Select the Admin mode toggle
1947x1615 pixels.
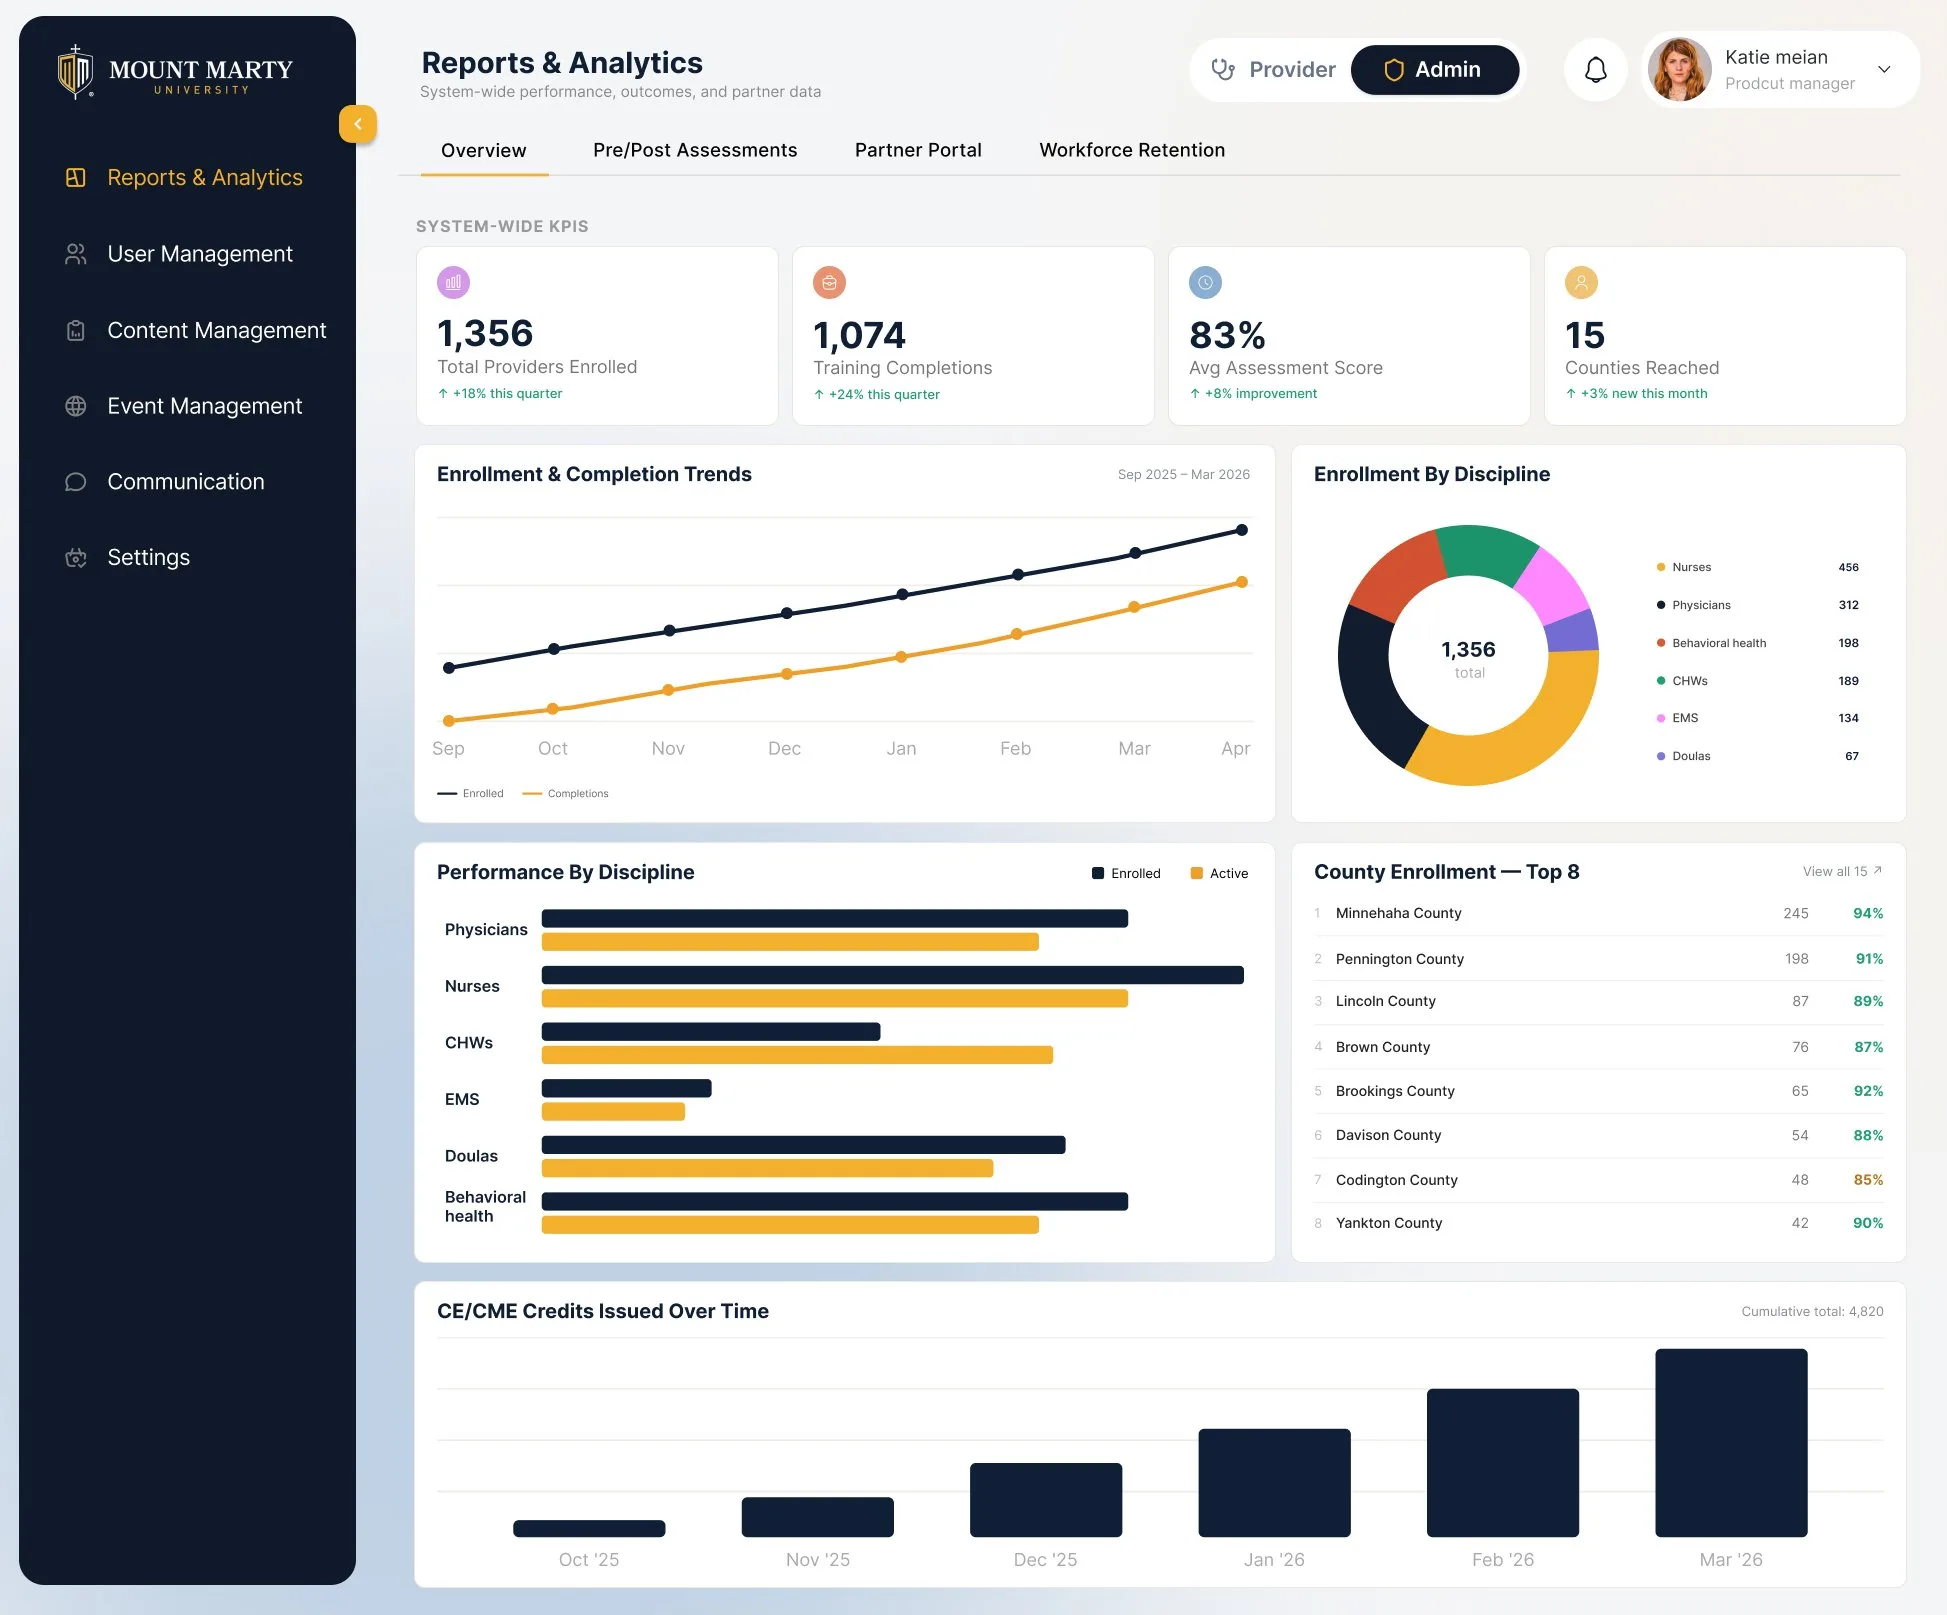1434,69
